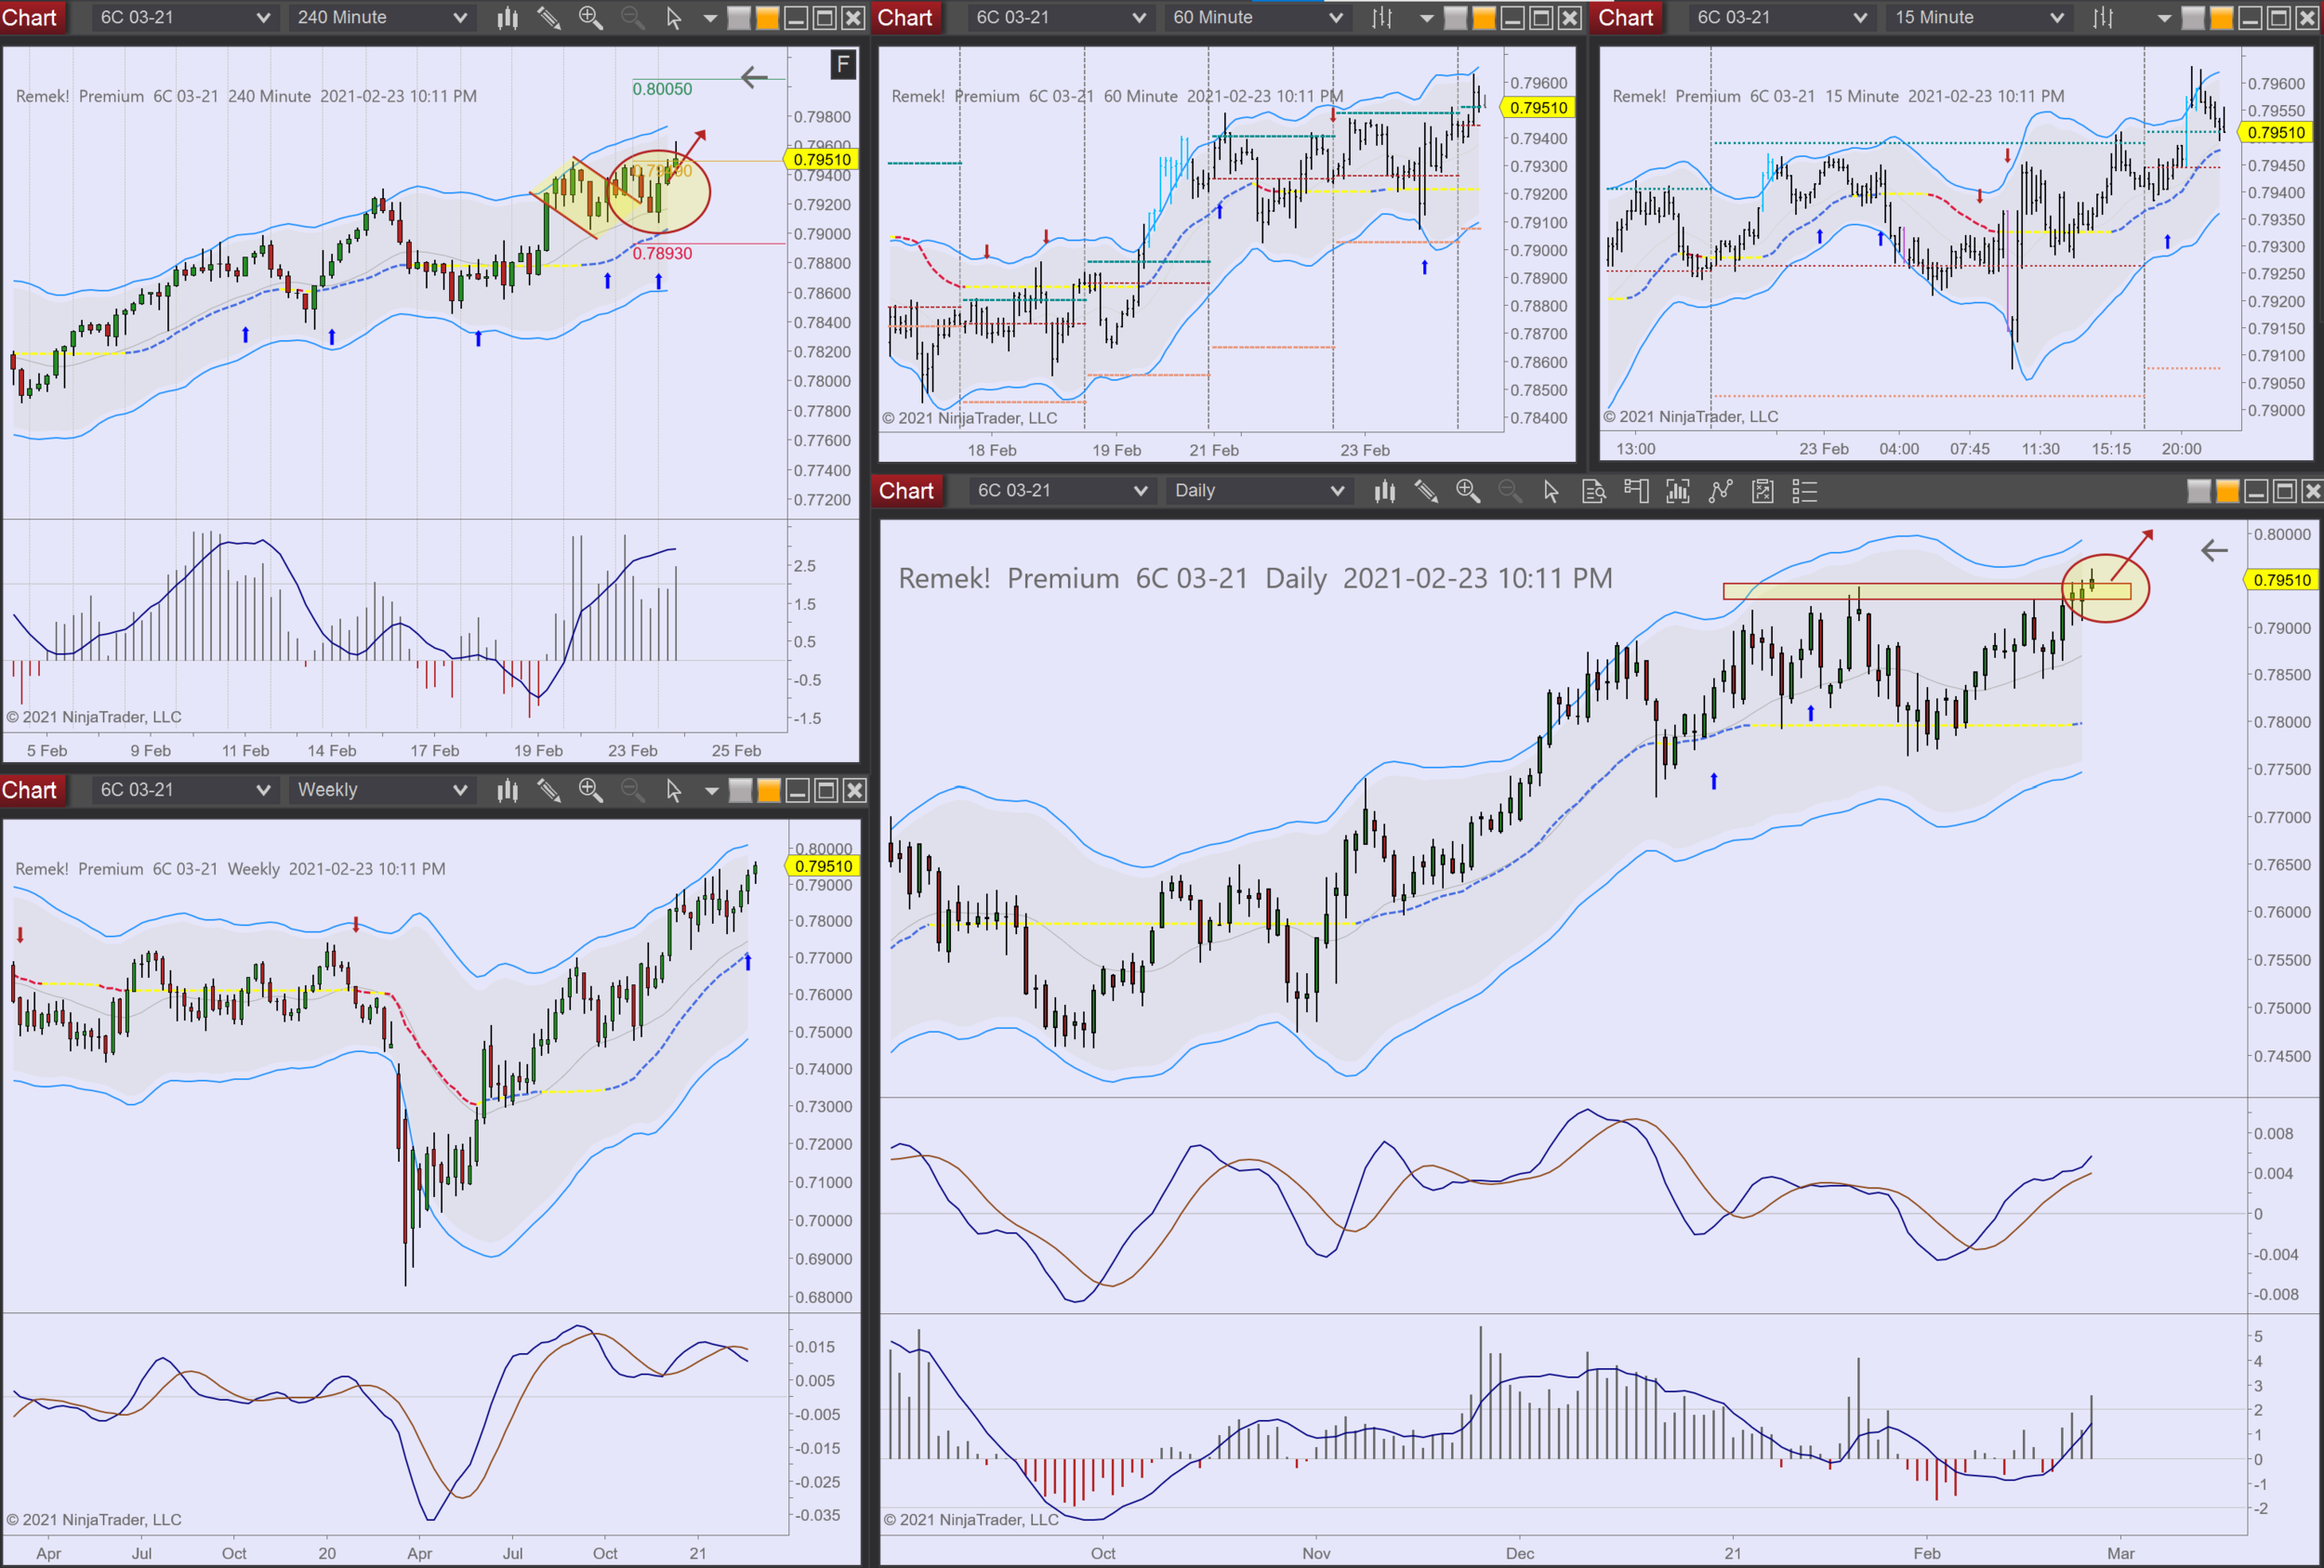Open bar style icon on Daily chart toolbar
The height and width of the screenshot is (1568, 2324).
click(x=1384, y=491)
